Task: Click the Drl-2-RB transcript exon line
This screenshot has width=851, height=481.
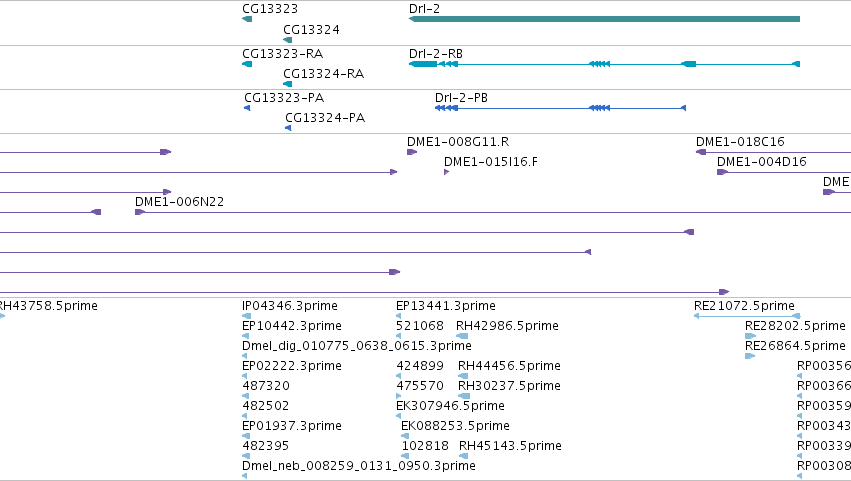Action: click(x=604, y=64)
